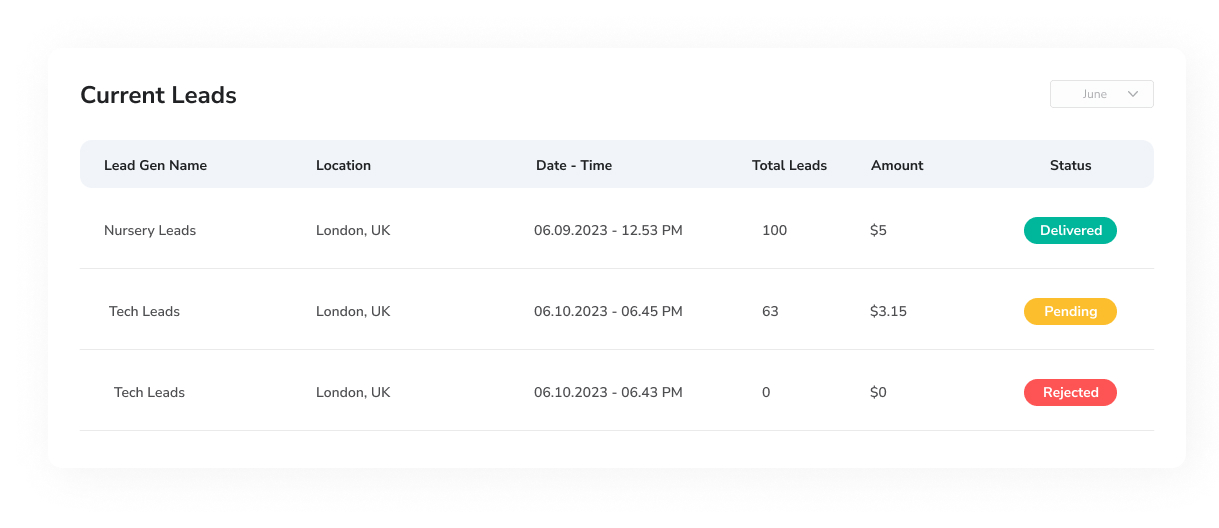Open Tech Leads name in Rejected row
Screen dimensions: 1219x528
149,393
